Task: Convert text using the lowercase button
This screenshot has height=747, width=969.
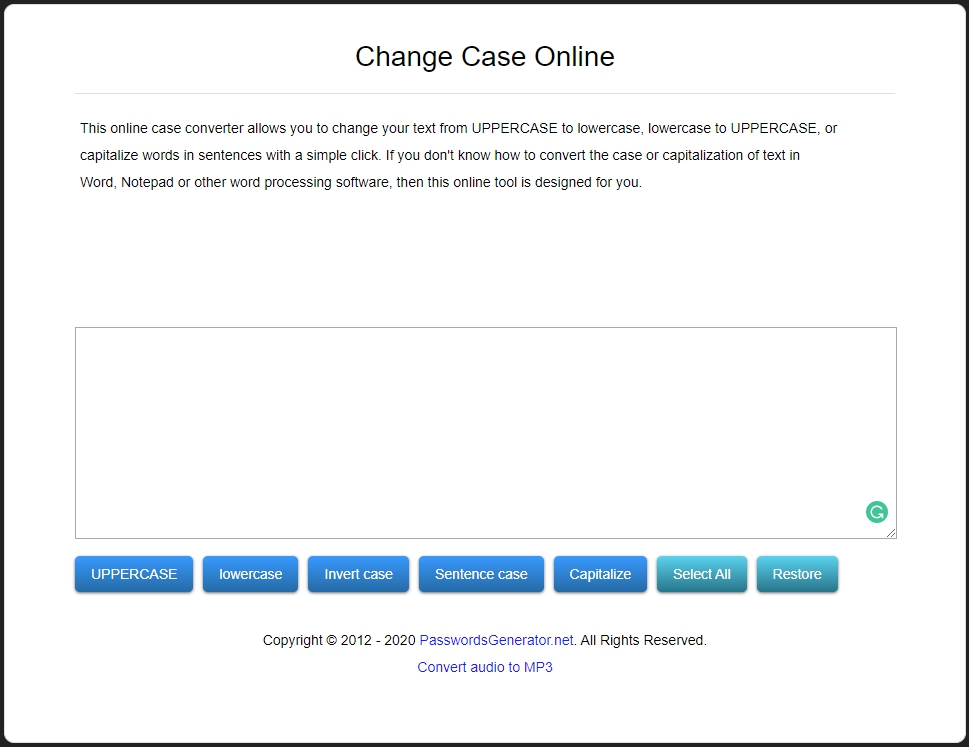Action: [250, 574]
